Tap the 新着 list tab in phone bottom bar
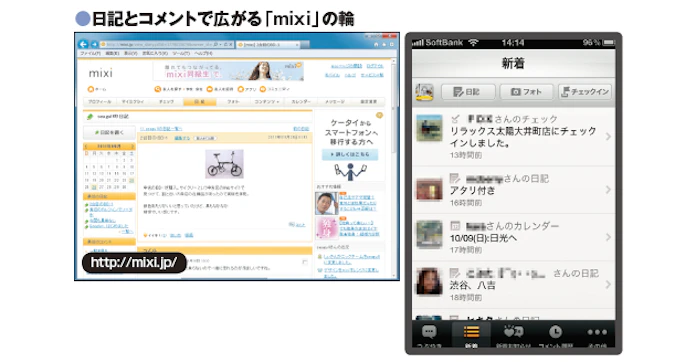The image size is (696, 362). 471,335
